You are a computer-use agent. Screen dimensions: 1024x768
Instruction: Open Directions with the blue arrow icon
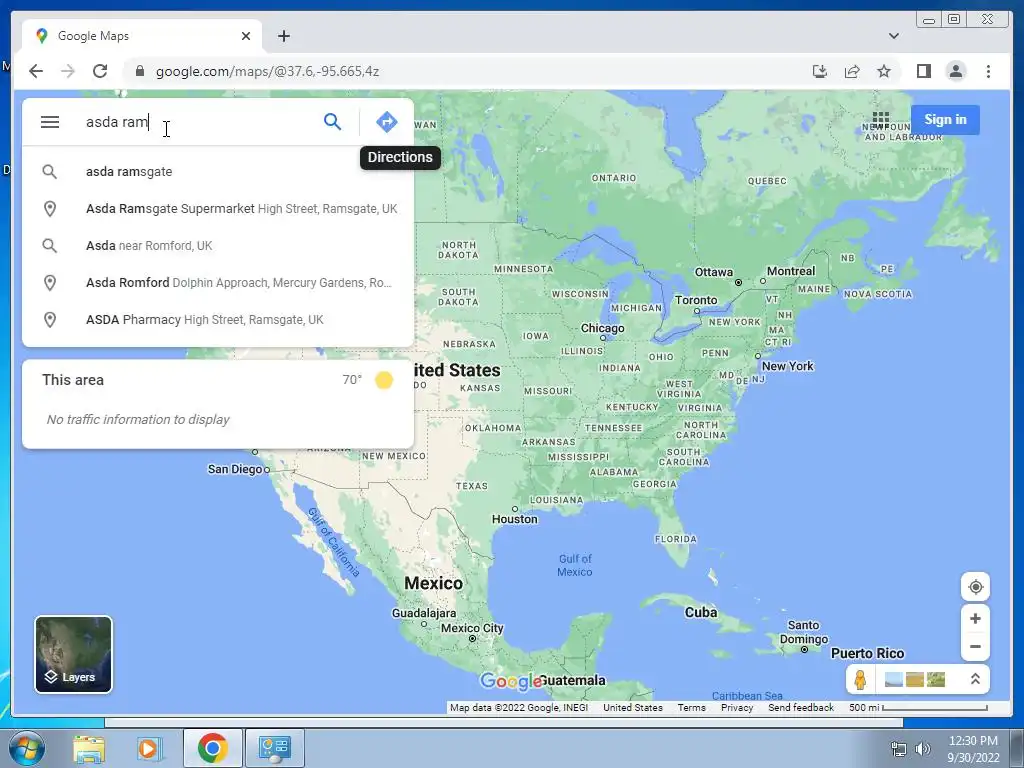pyautogui.click(x=387, y=121)
